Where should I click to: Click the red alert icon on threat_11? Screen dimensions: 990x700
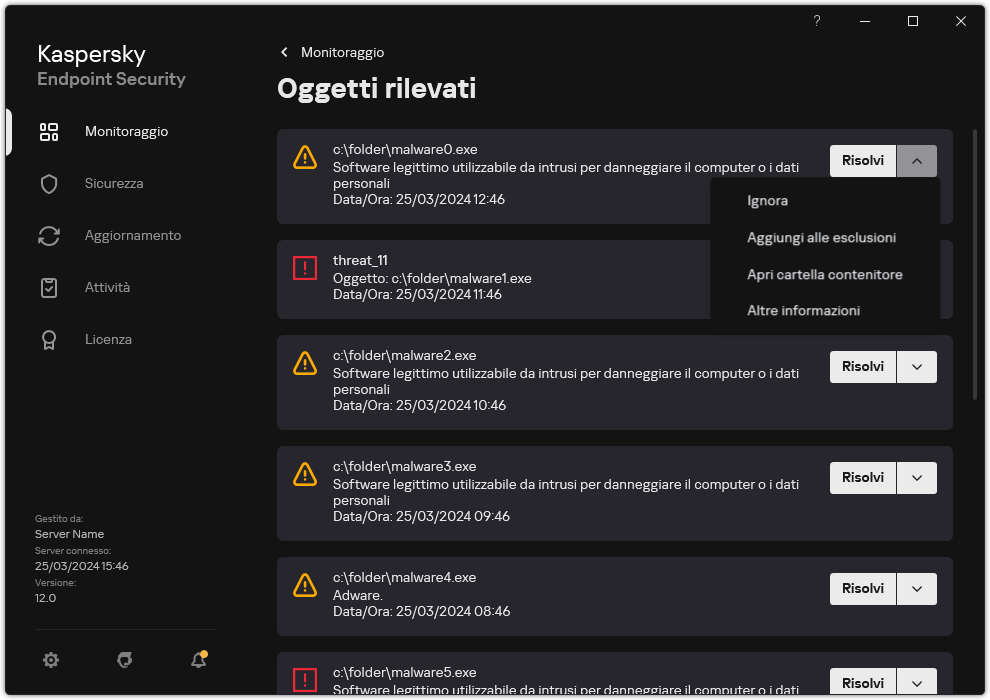[305, 267]
